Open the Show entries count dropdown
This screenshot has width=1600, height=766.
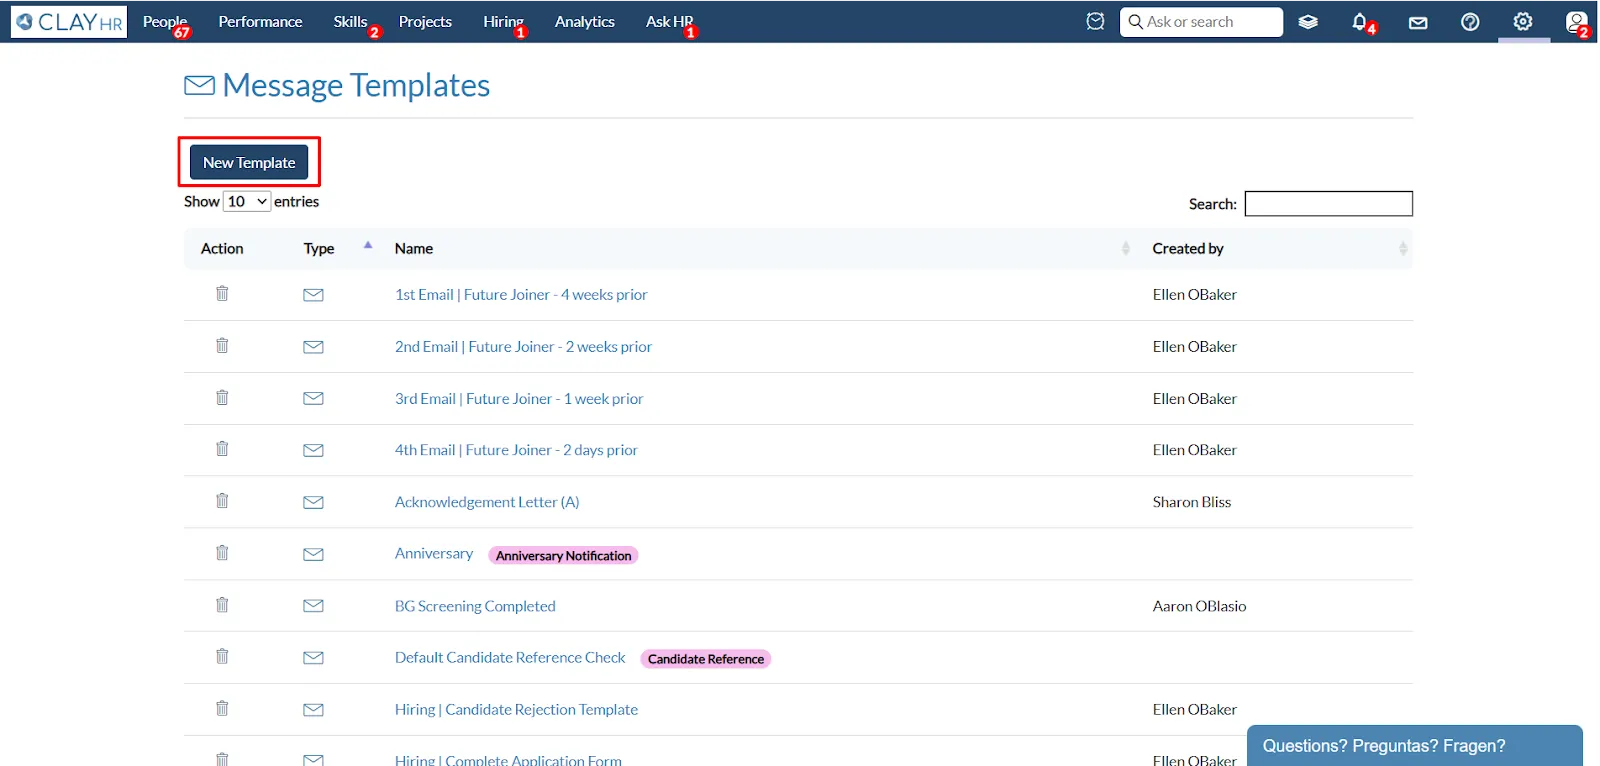click(247, 201)
